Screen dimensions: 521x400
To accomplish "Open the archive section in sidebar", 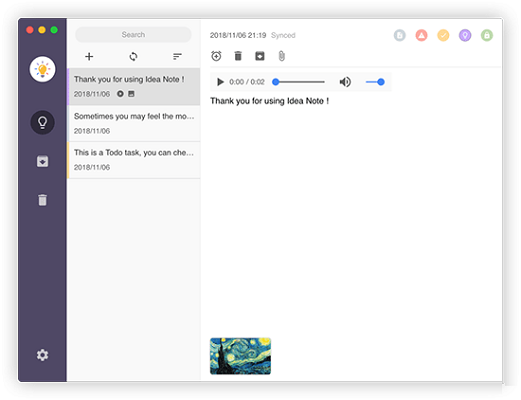I will 42,162.
